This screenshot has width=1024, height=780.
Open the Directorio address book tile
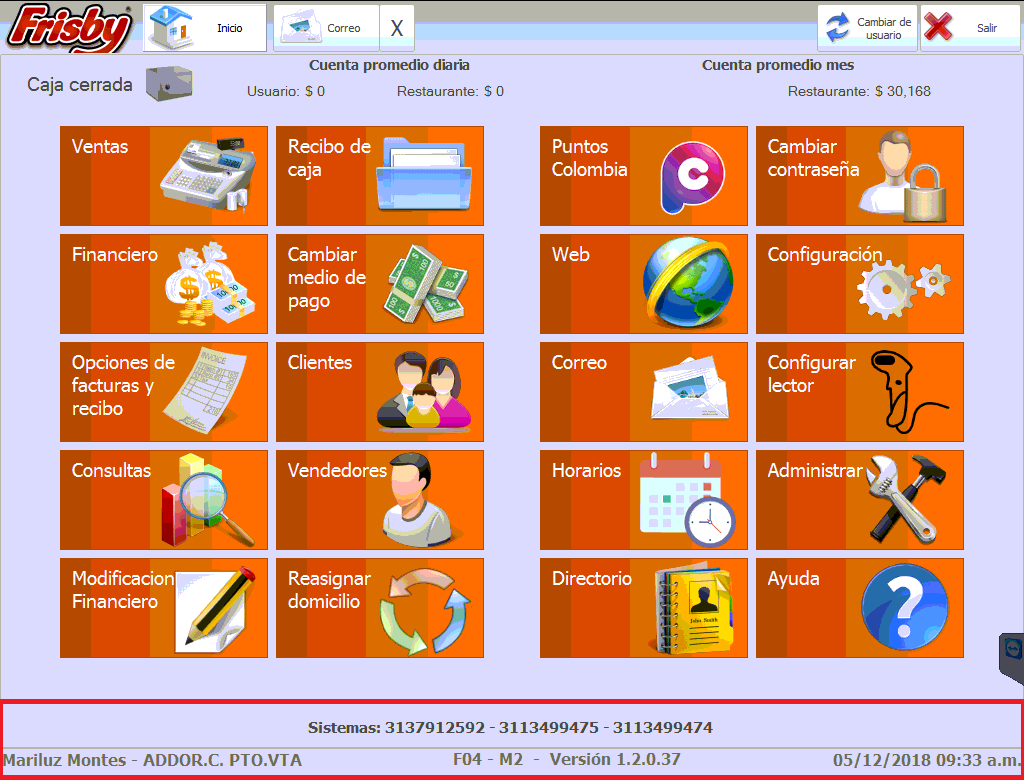coord(644,608)
